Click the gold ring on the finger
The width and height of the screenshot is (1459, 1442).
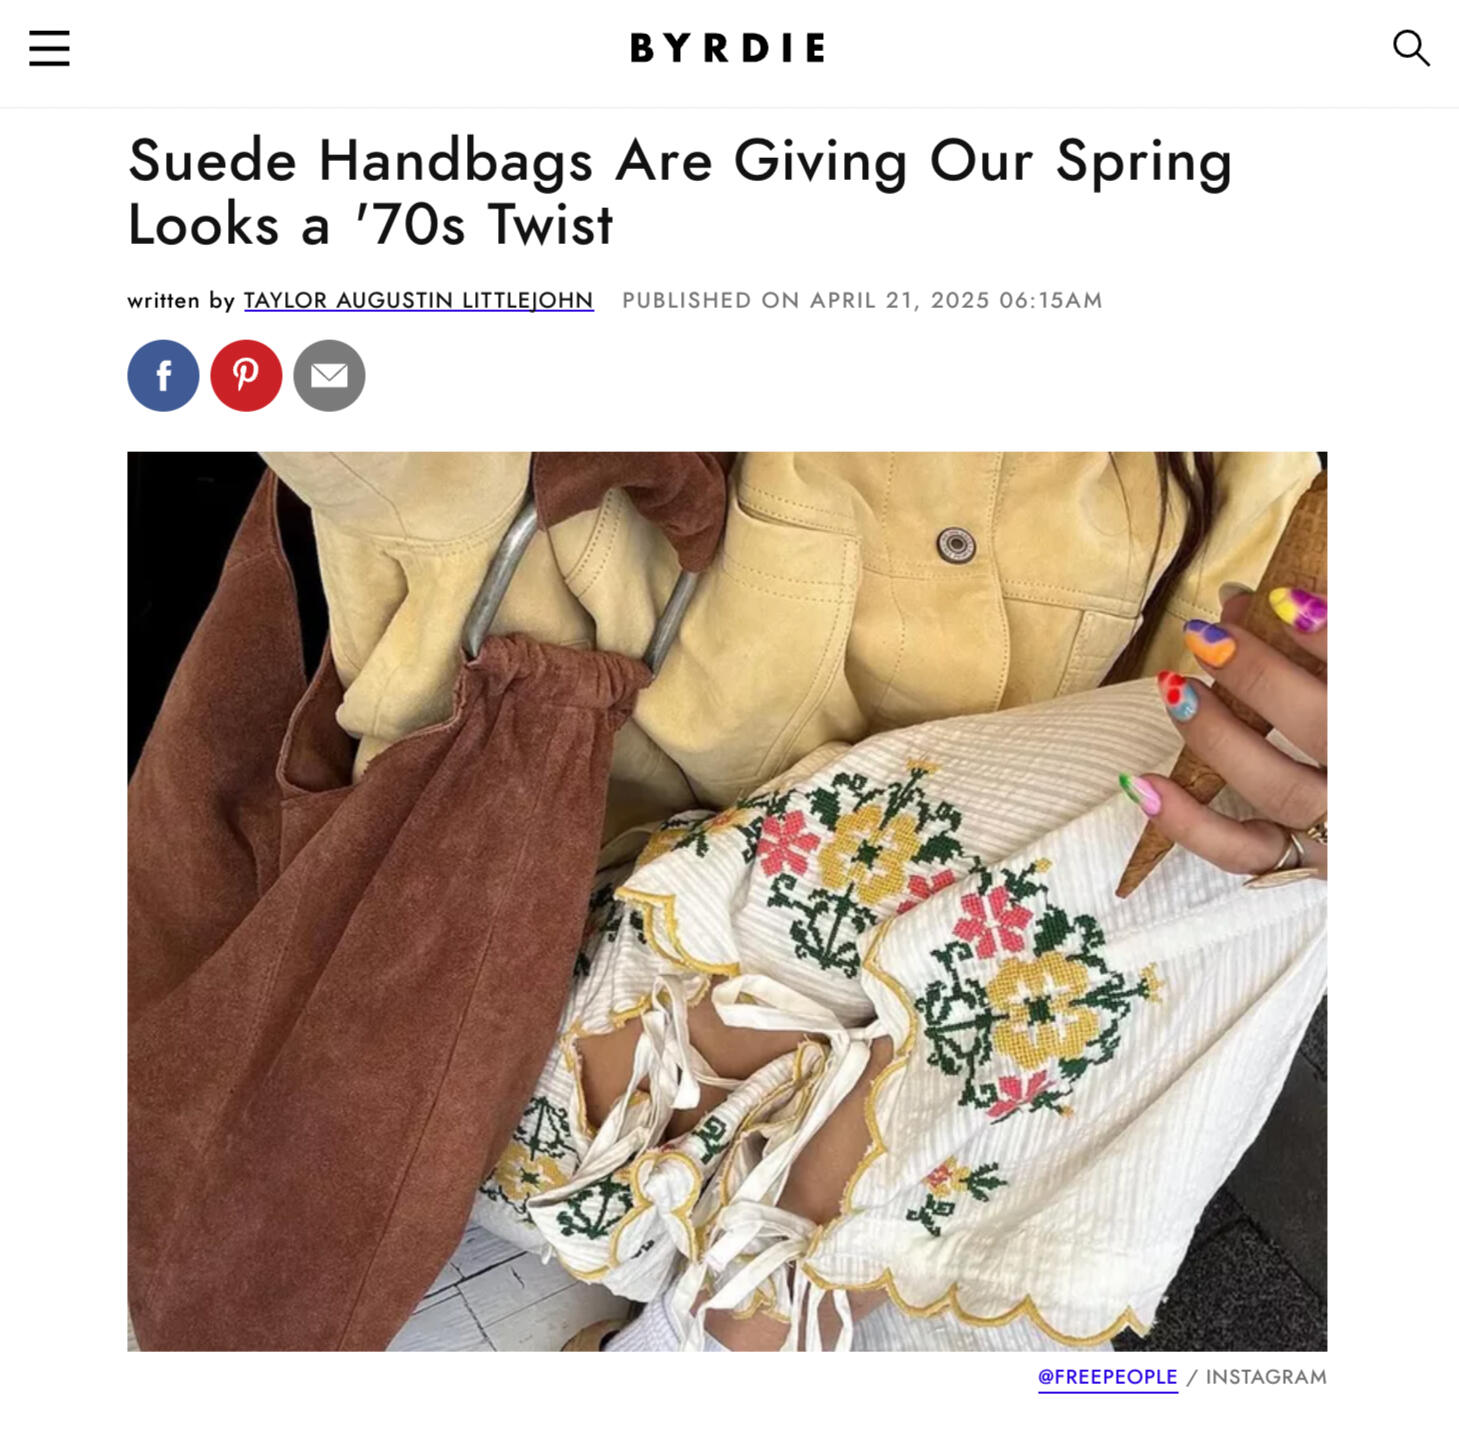pyautogui.click(x=1290, y=850)
